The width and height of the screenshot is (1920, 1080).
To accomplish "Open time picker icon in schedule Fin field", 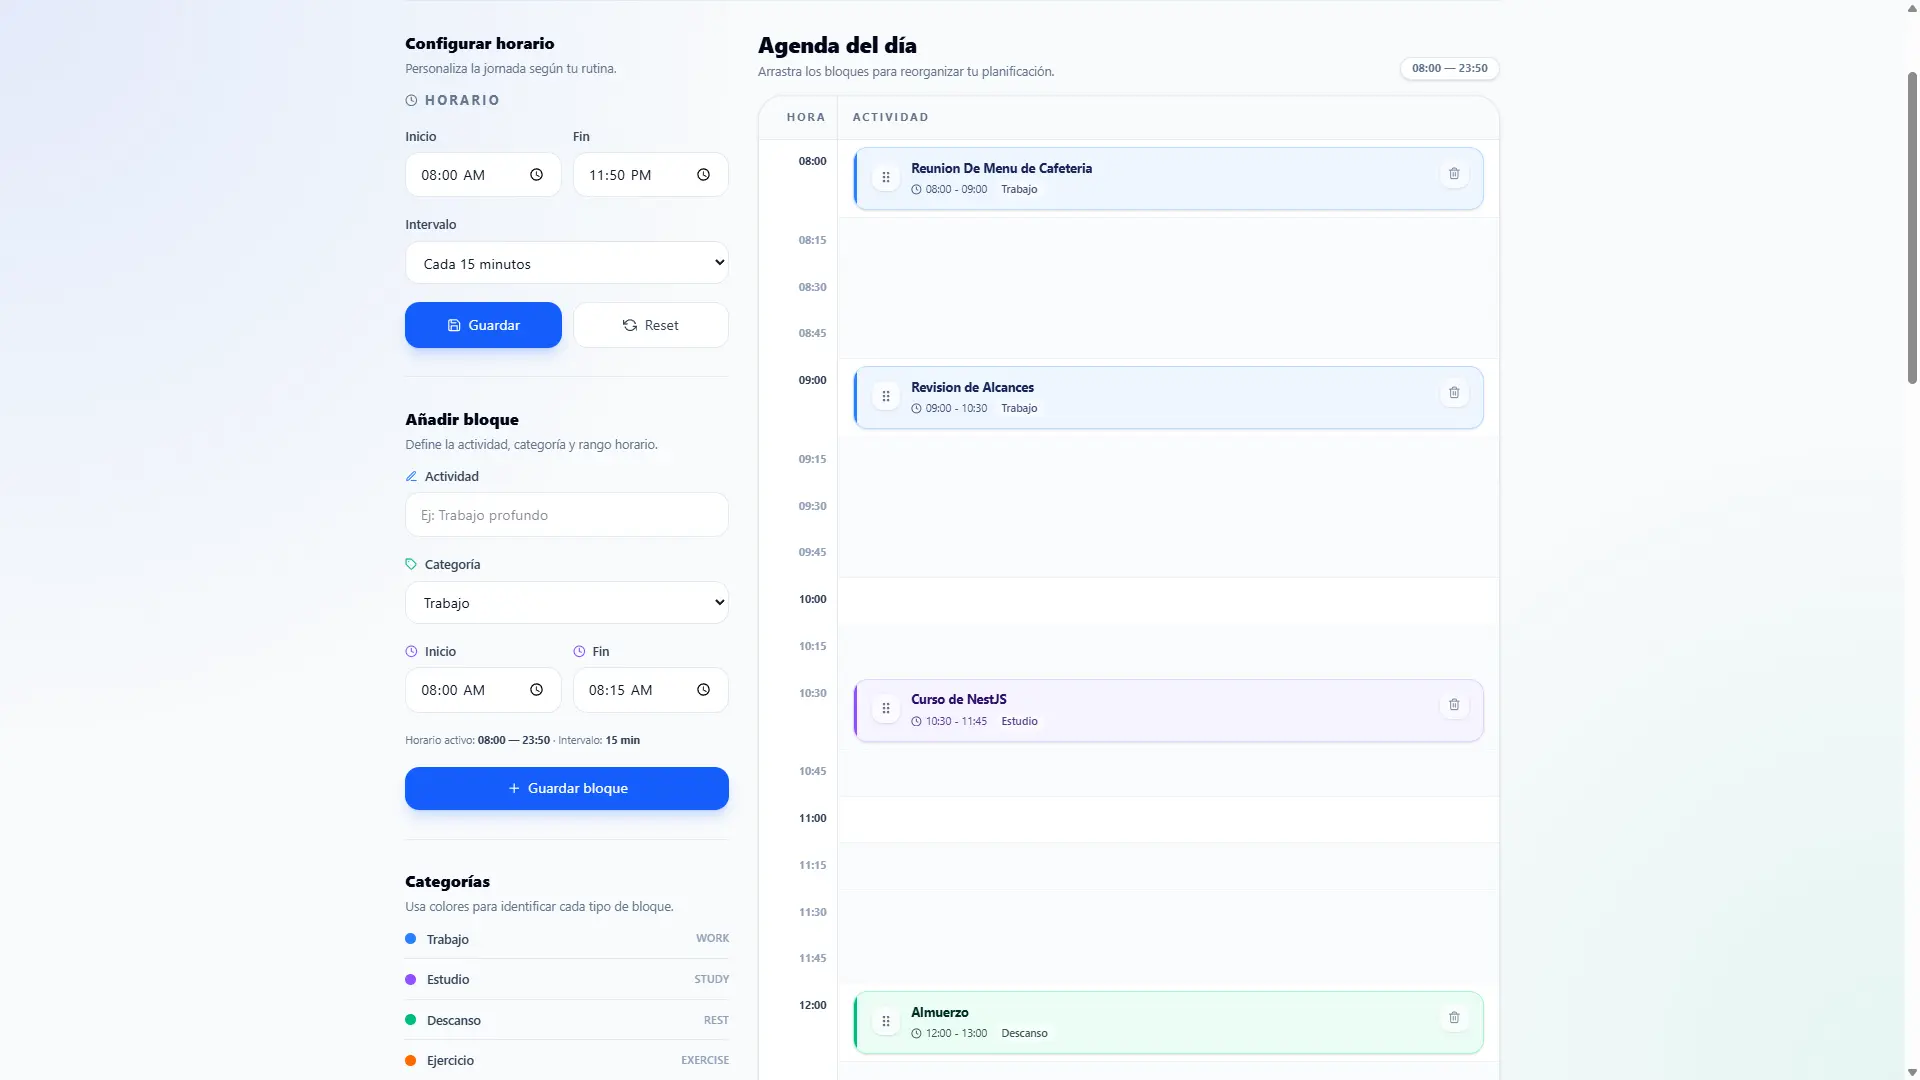I will (x=703, y=175).
